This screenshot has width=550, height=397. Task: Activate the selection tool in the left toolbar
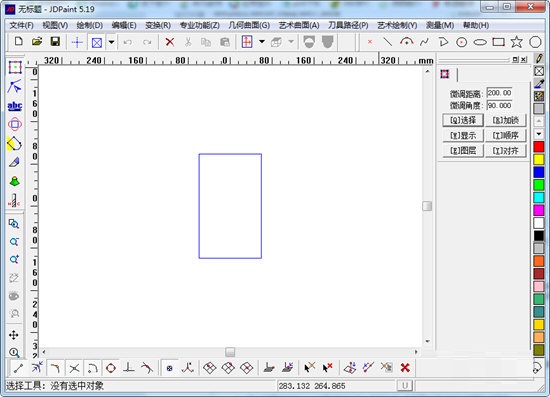[x=15, y=67]
